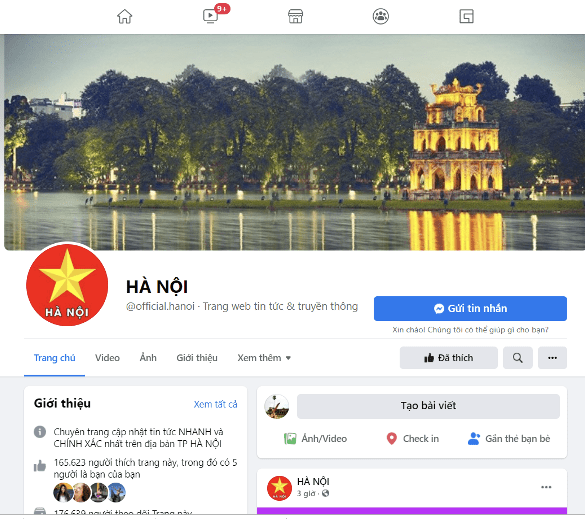Select Gắn thẻ bạn bè option

click(x=509, y=439)
